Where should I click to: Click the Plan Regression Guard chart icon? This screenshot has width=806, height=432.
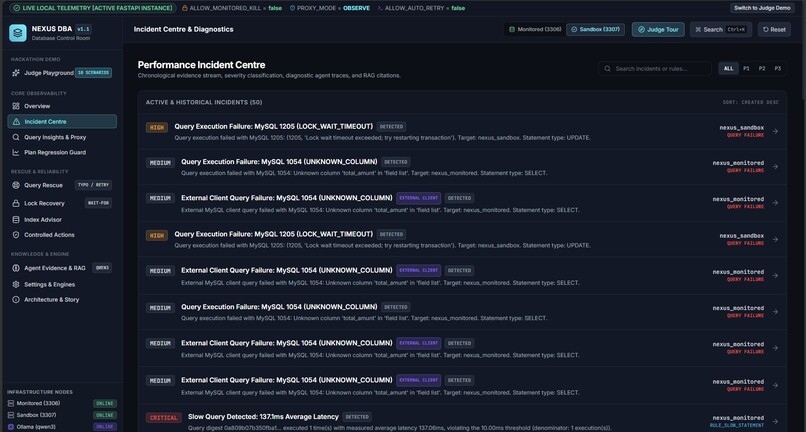(x=16, y=152)
